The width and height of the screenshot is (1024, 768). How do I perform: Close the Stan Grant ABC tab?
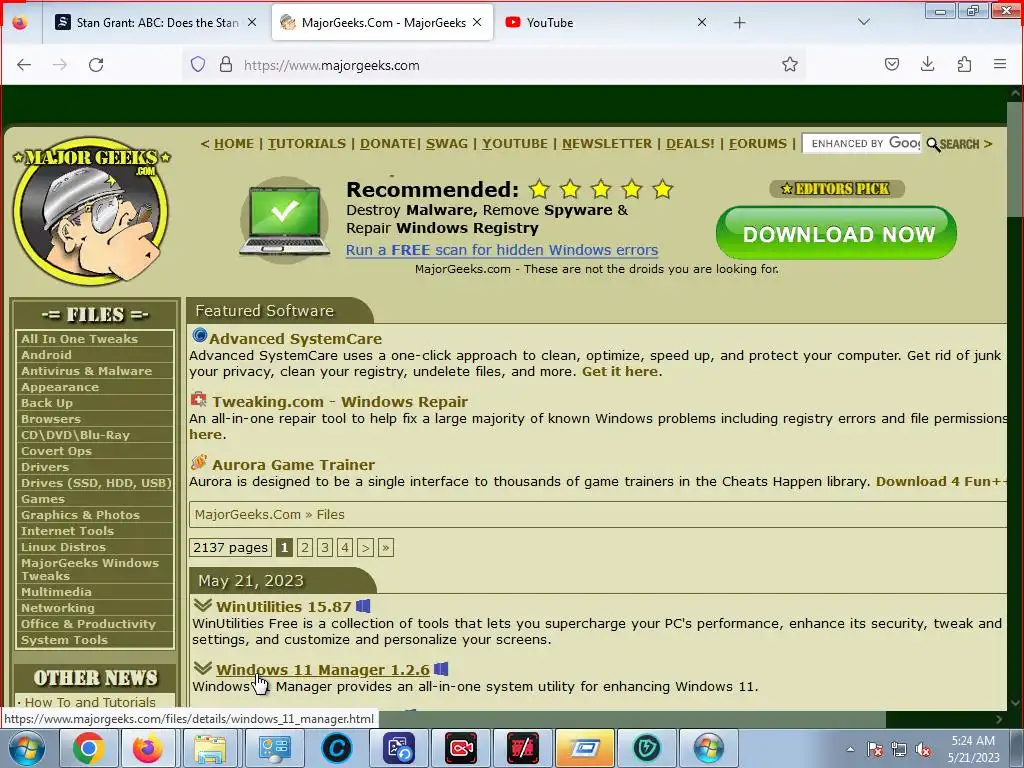[x=252, y=22]
